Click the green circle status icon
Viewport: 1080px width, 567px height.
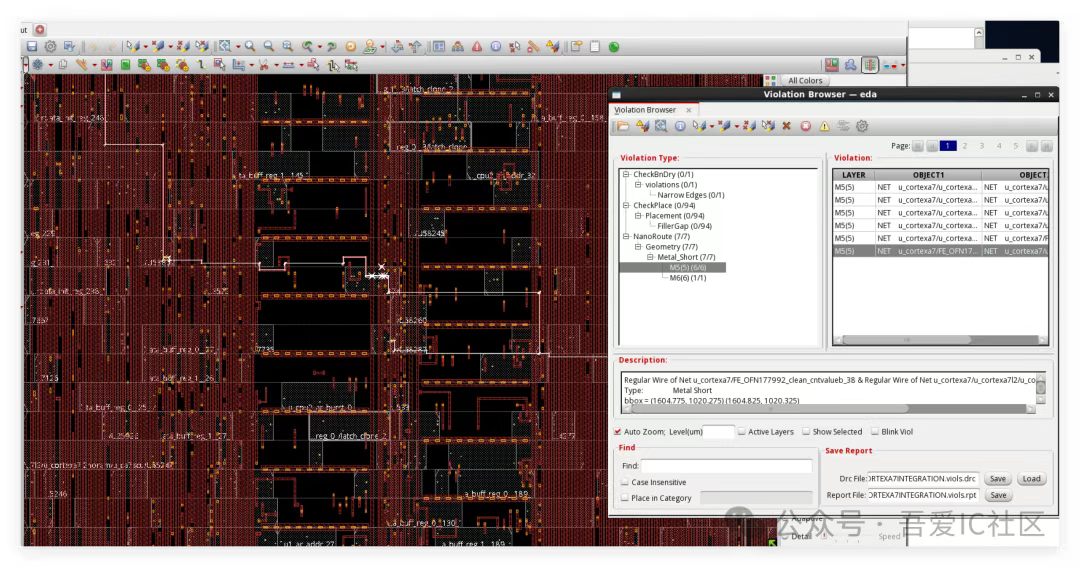614,46
